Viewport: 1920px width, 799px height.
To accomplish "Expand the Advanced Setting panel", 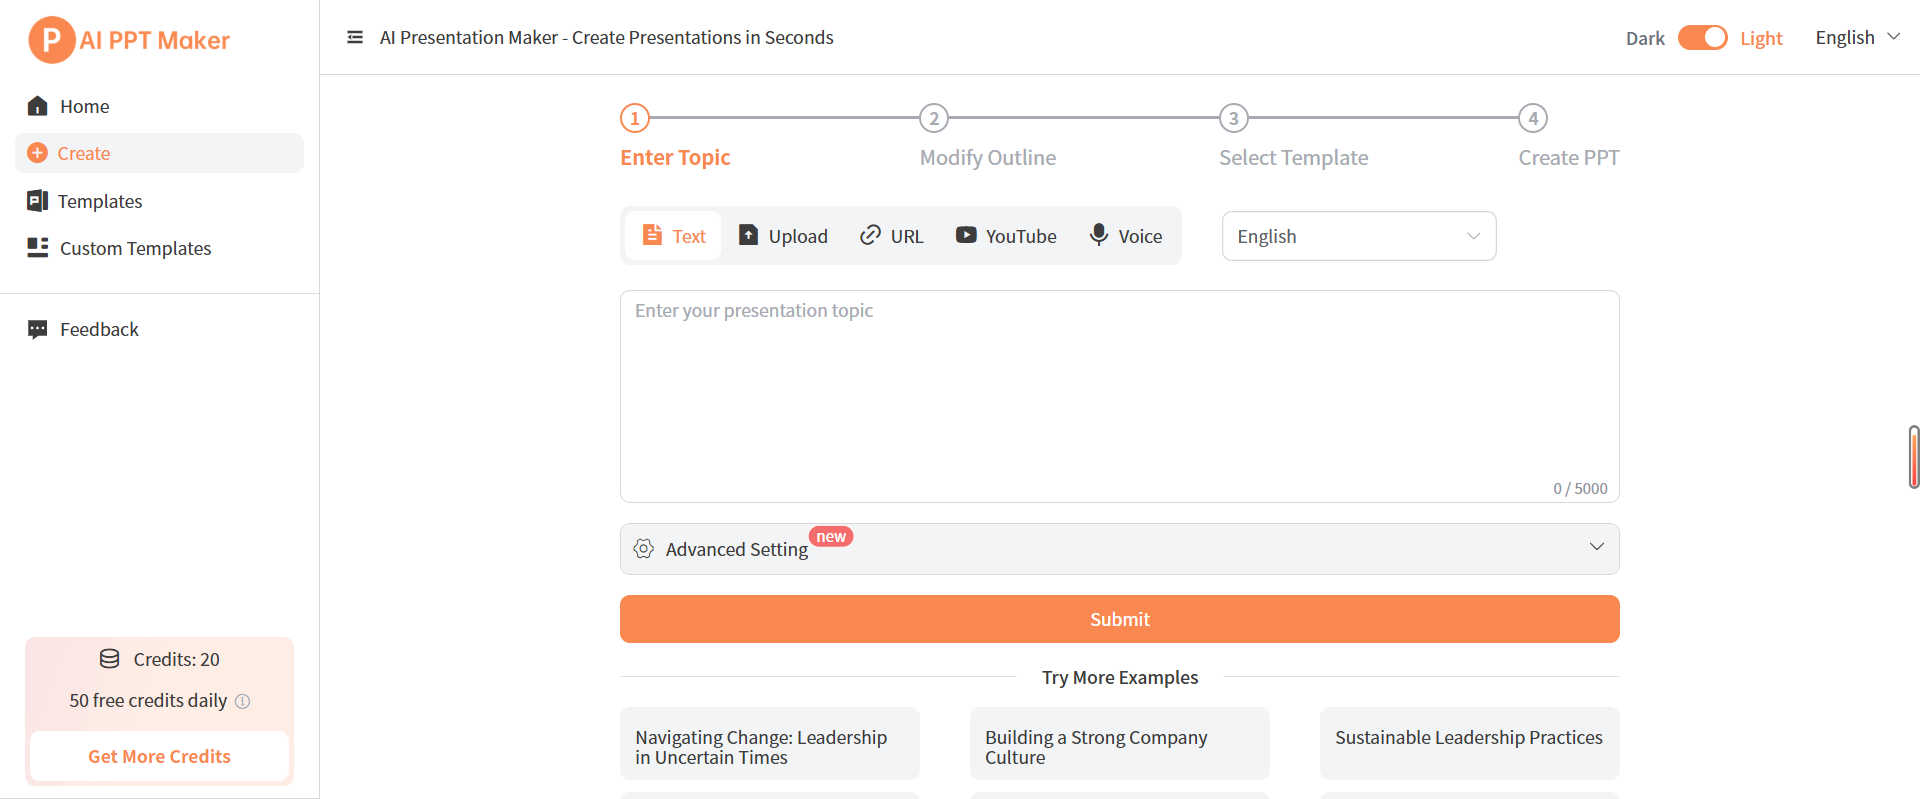I will tap(1596, 547).
